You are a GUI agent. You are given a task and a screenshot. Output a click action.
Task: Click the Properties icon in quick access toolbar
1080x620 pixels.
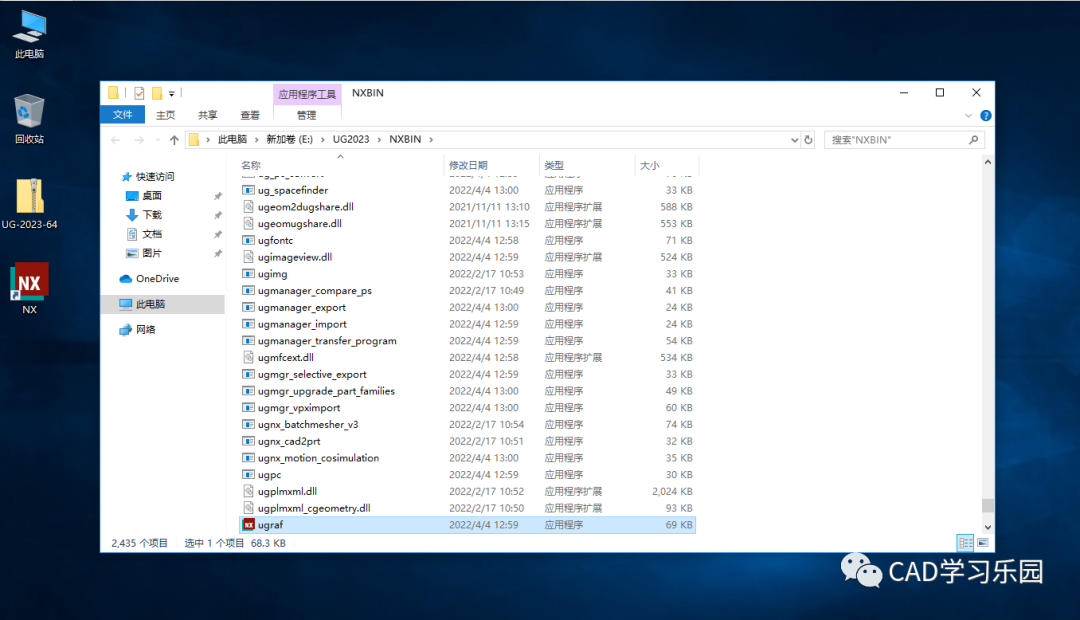[139, 93]
